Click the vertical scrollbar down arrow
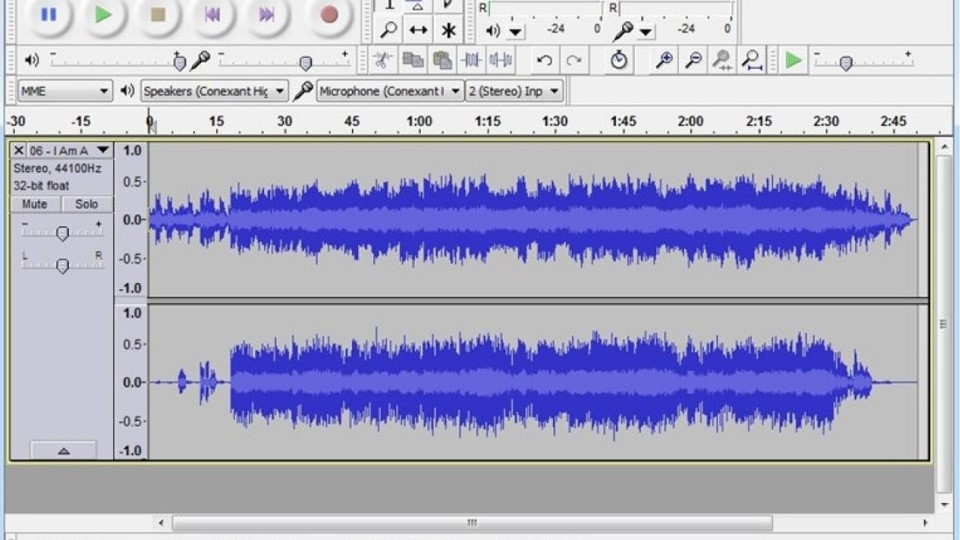The width and height of the screenshot is (960, 540). pos(944,504)
